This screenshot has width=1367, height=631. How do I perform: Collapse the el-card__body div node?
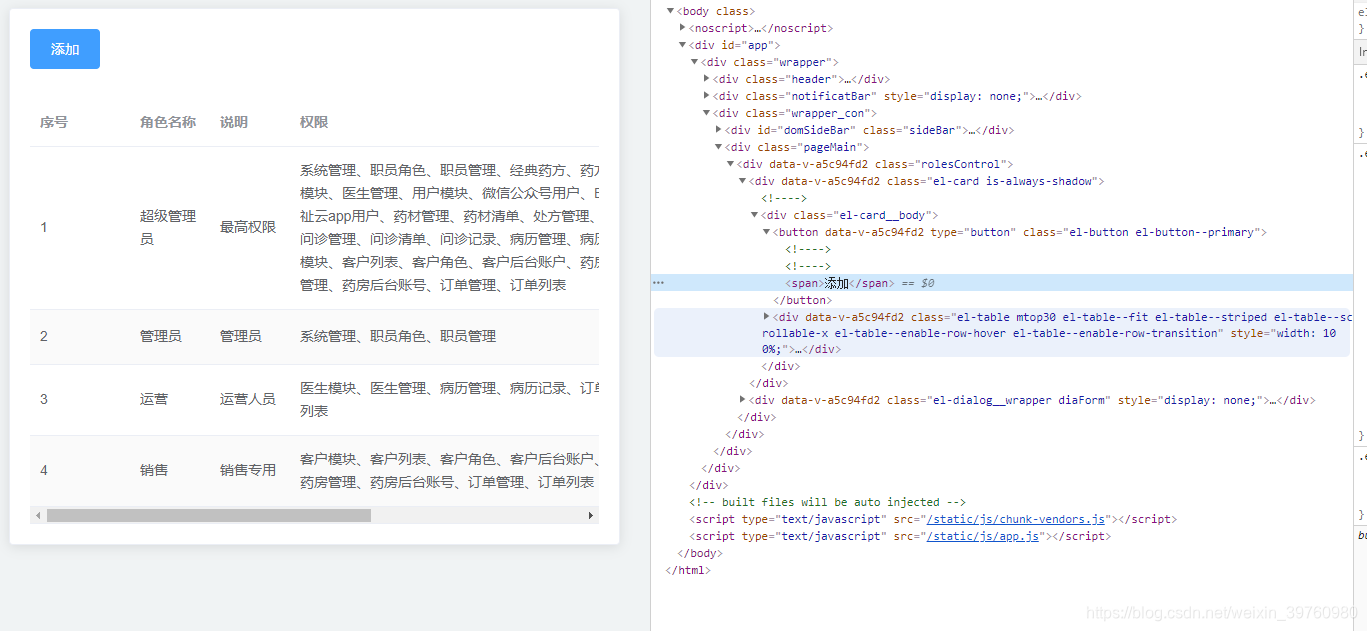755,214
